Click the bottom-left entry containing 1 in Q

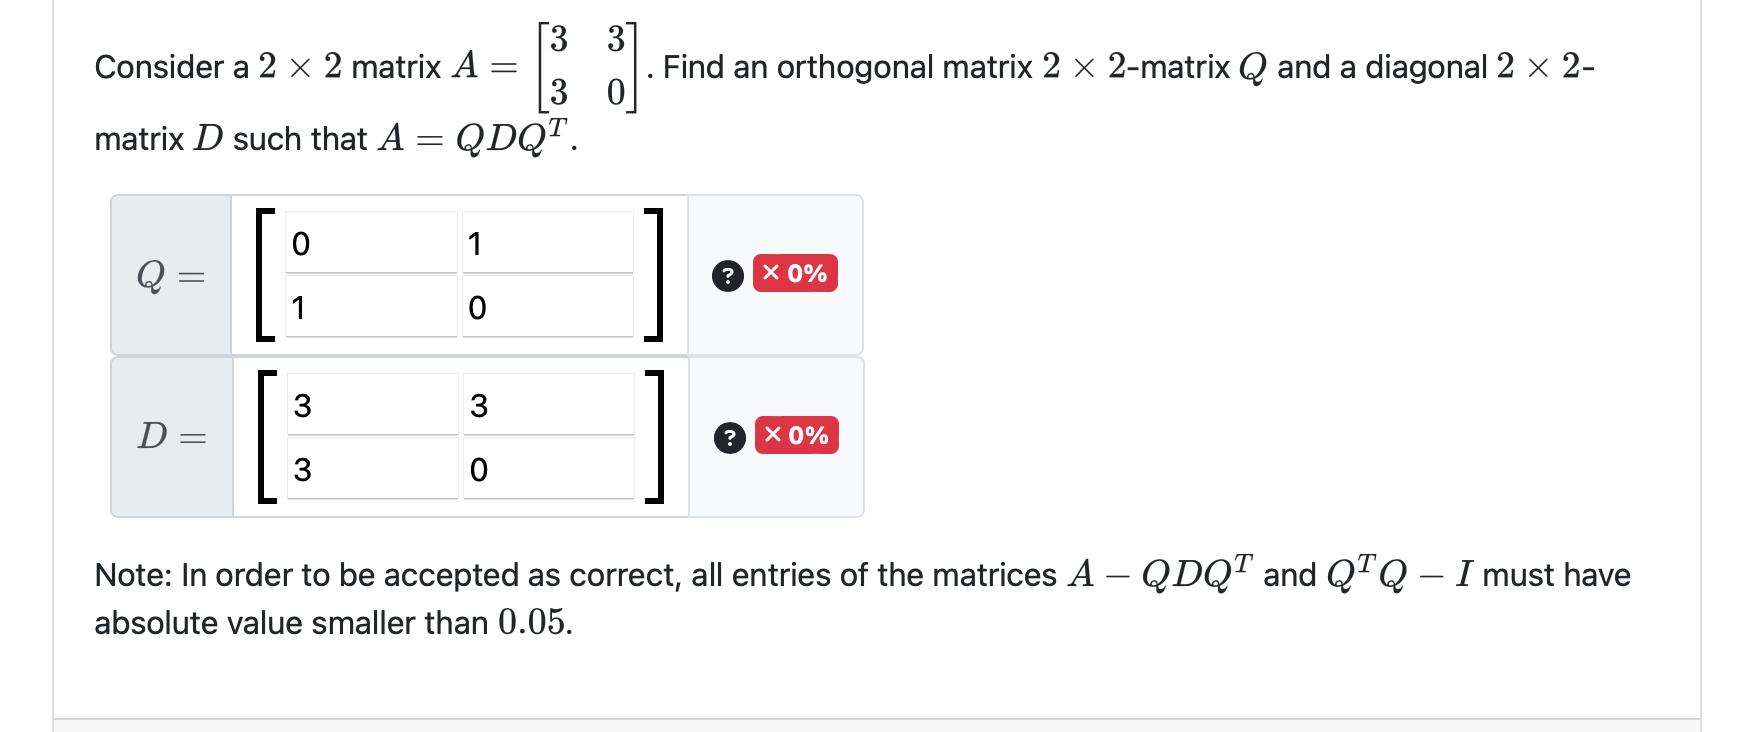370,308
